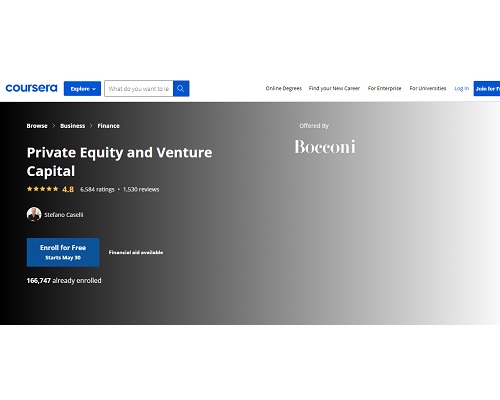500x400 pixels.
Task: Open the Finance breadcrumb
Action: tap(109, 126)
